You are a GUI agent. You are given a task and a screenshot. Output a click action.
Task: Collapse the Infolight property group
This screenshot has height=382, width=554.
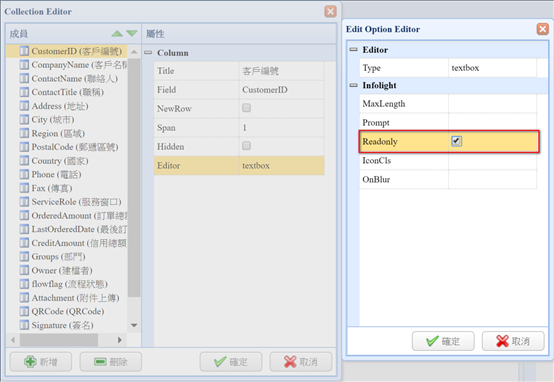pos(354,85)
